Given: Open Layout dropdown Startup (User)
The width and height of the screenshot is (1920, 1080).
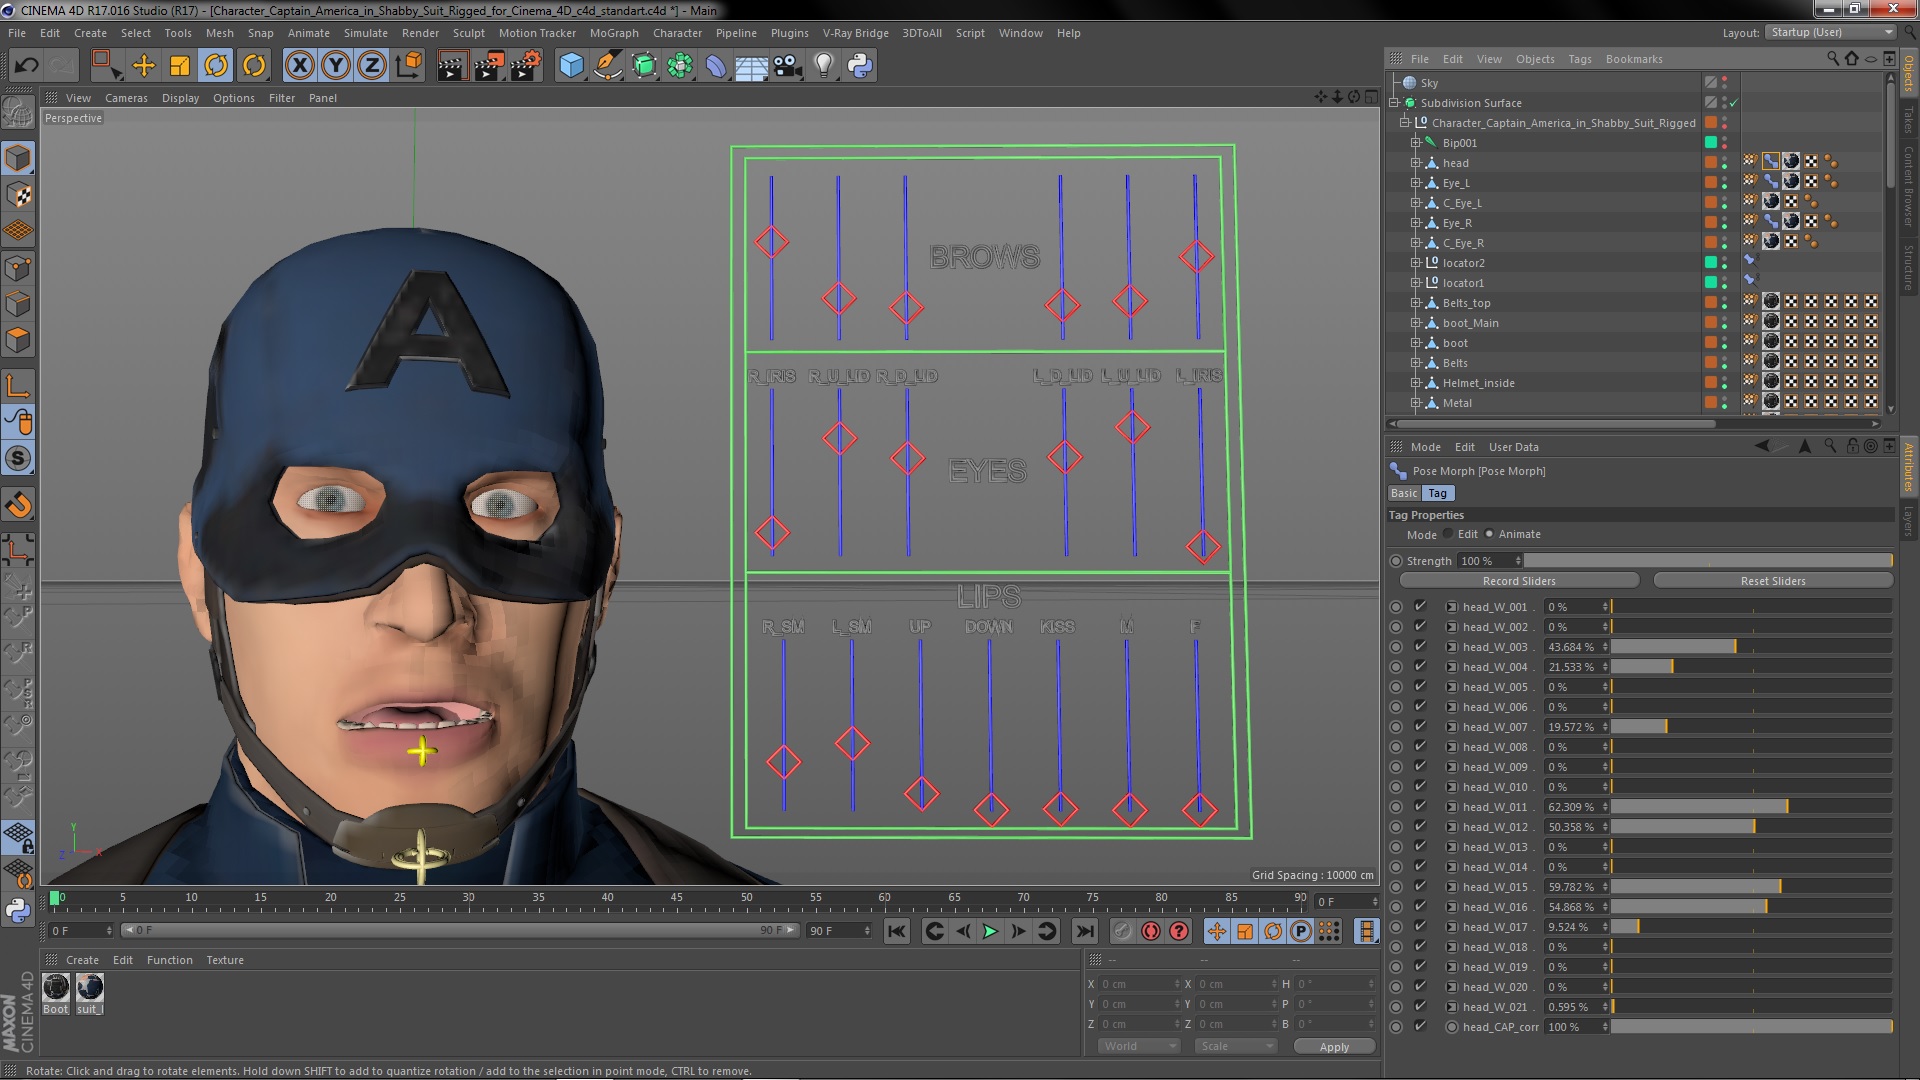Looking at the screenshot, I should (1831, 32).
